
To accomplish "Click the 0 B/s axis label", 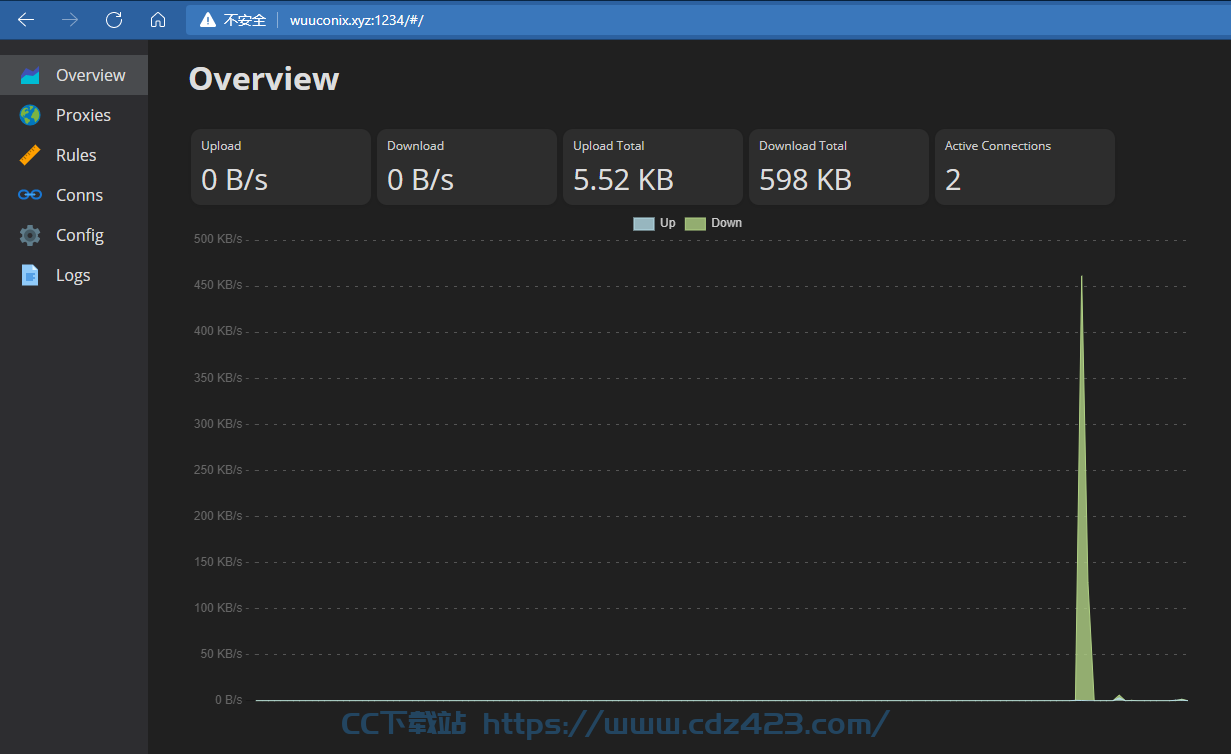I will point(228,700).
